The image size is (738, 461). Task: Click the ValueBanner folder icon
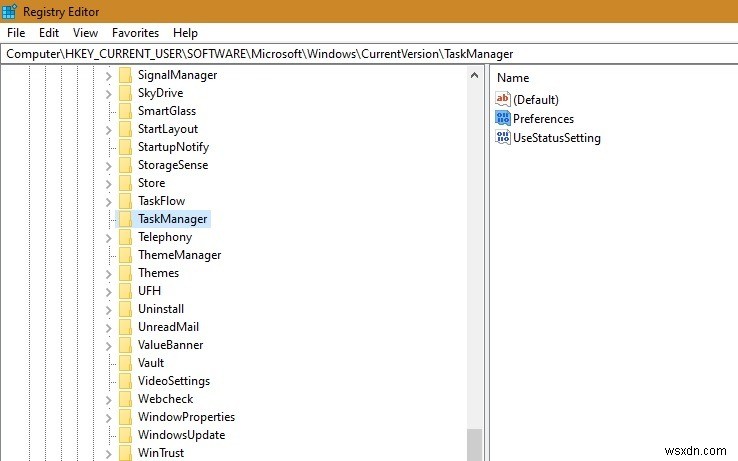[125, 345]
